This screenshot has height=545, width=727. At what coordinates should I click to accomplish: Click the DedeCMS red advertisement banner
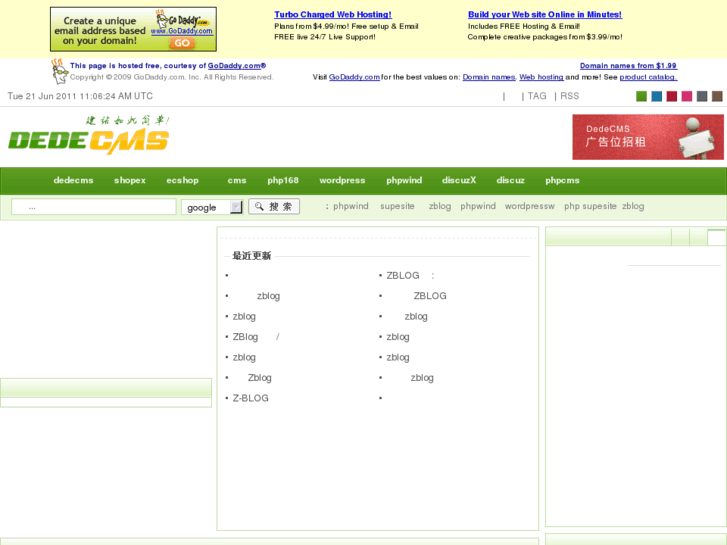648,137
